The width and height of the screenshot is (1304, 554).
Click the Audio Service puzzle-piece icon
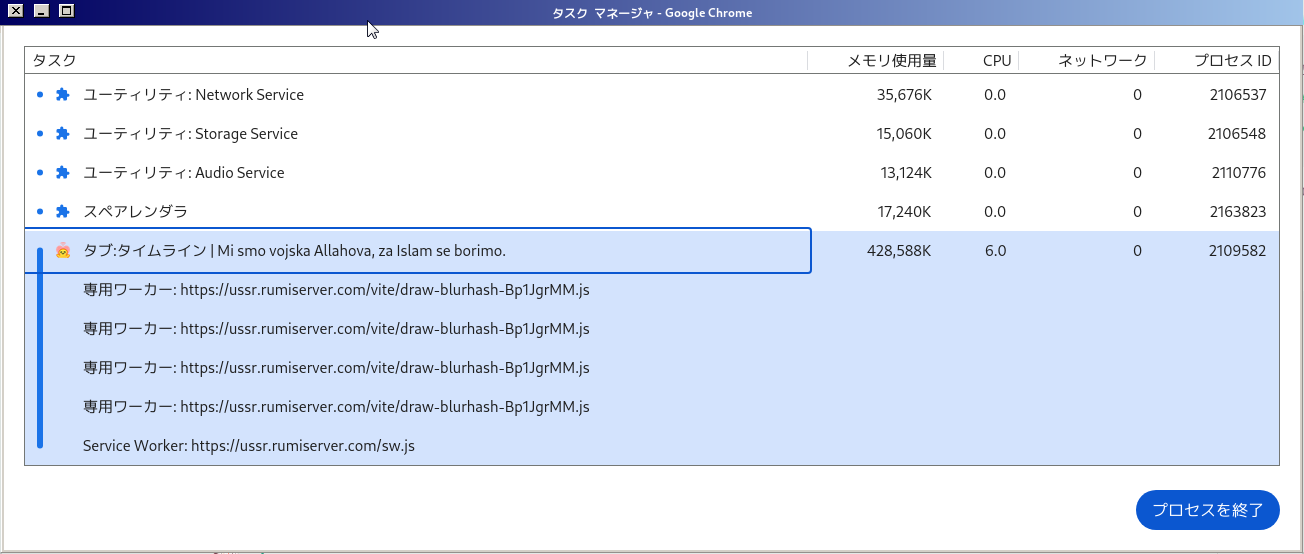[x=62, y=173]
